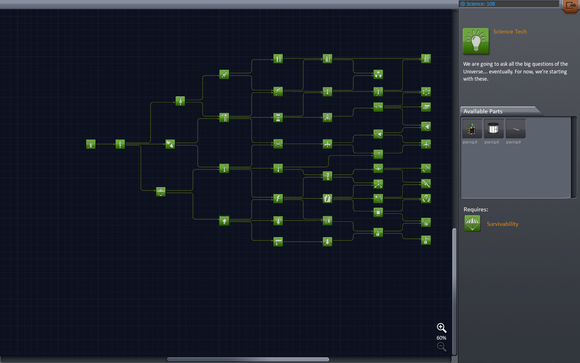The image size is (580, 363).
Task: Click the Survivability parachute node in the tree
Action: point(161,191)
